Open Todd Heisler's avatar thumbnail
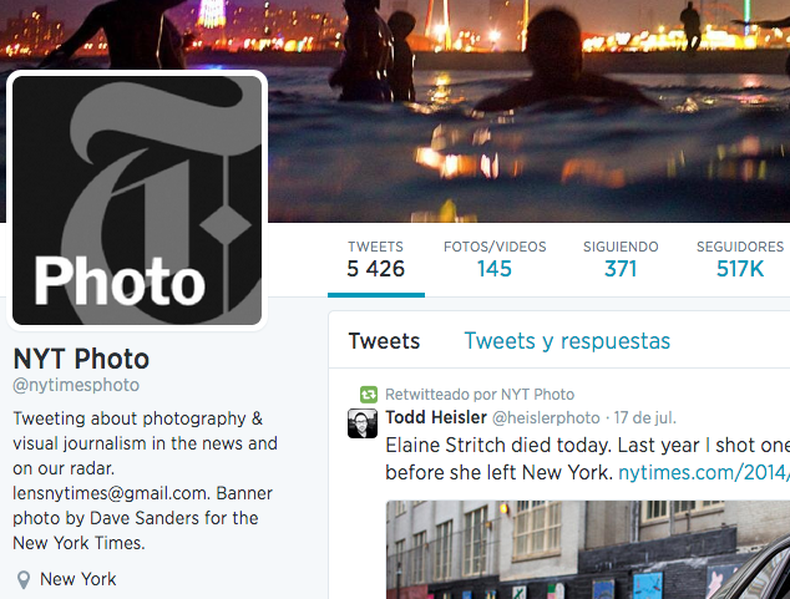This screenshot has width=790, height=599. tap(362, 423)
